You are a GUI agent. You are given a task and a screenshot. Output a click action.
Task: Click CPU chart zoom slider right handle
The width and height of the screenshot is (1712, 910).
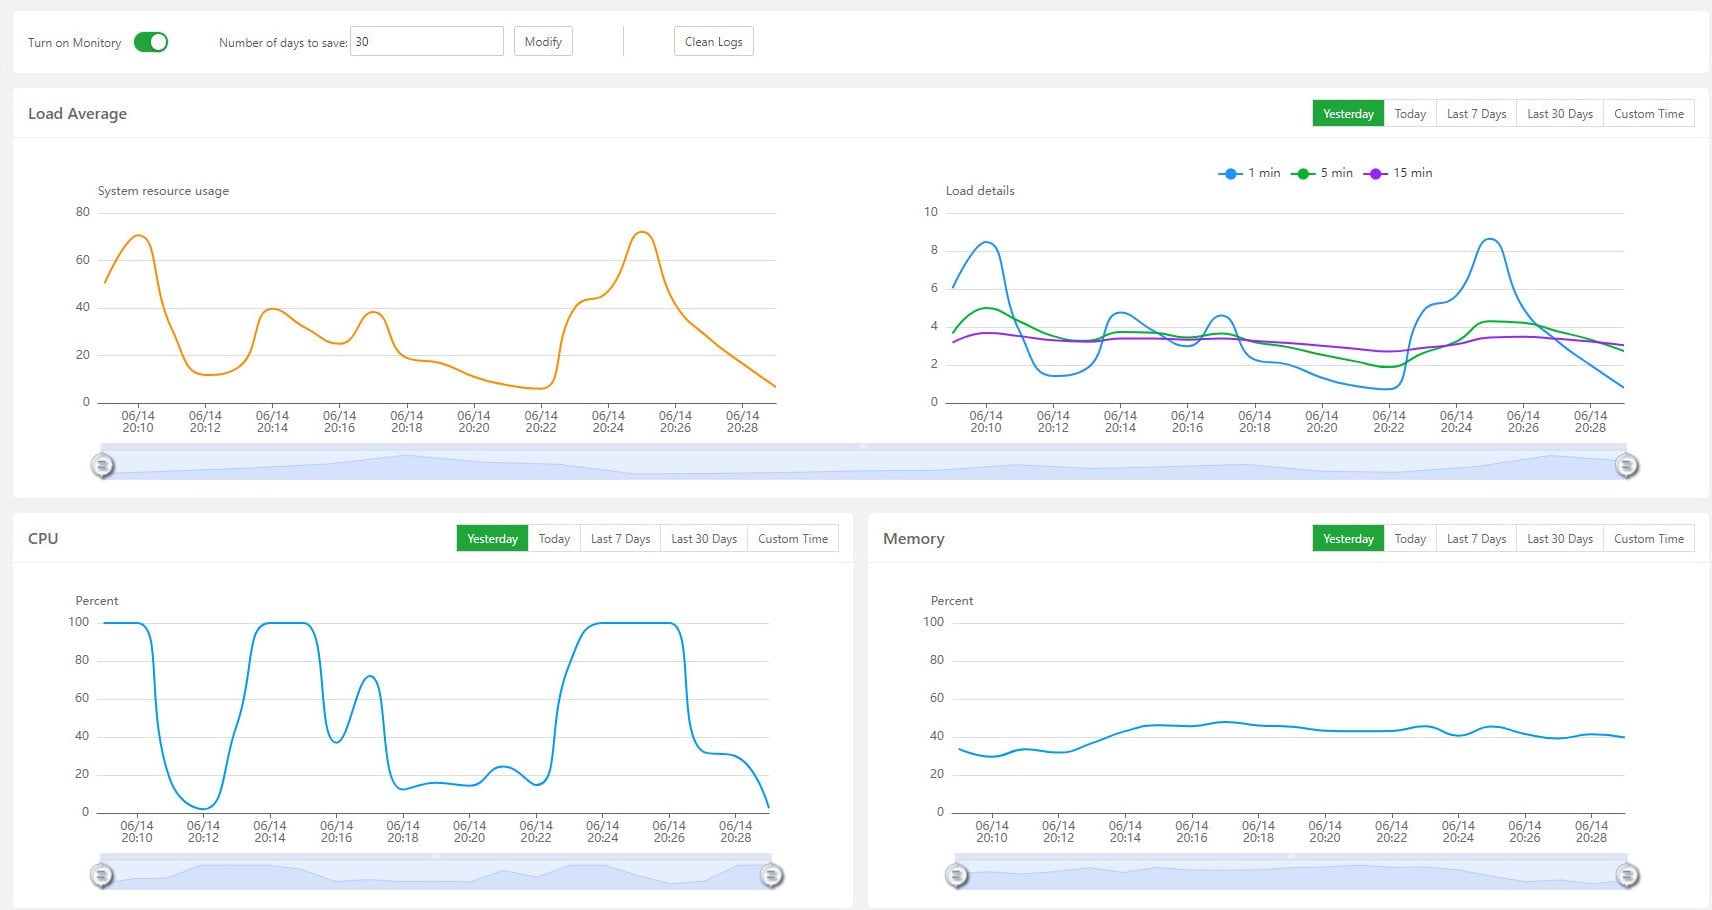[771, 876]
